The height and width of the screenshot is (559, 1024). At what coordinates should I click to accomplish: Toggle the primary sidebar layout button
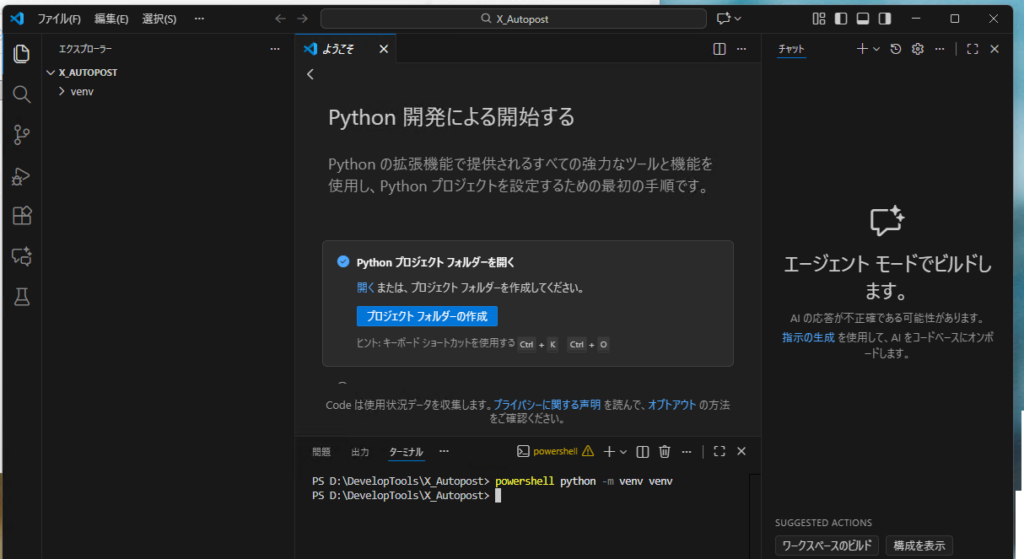[840, 19]
